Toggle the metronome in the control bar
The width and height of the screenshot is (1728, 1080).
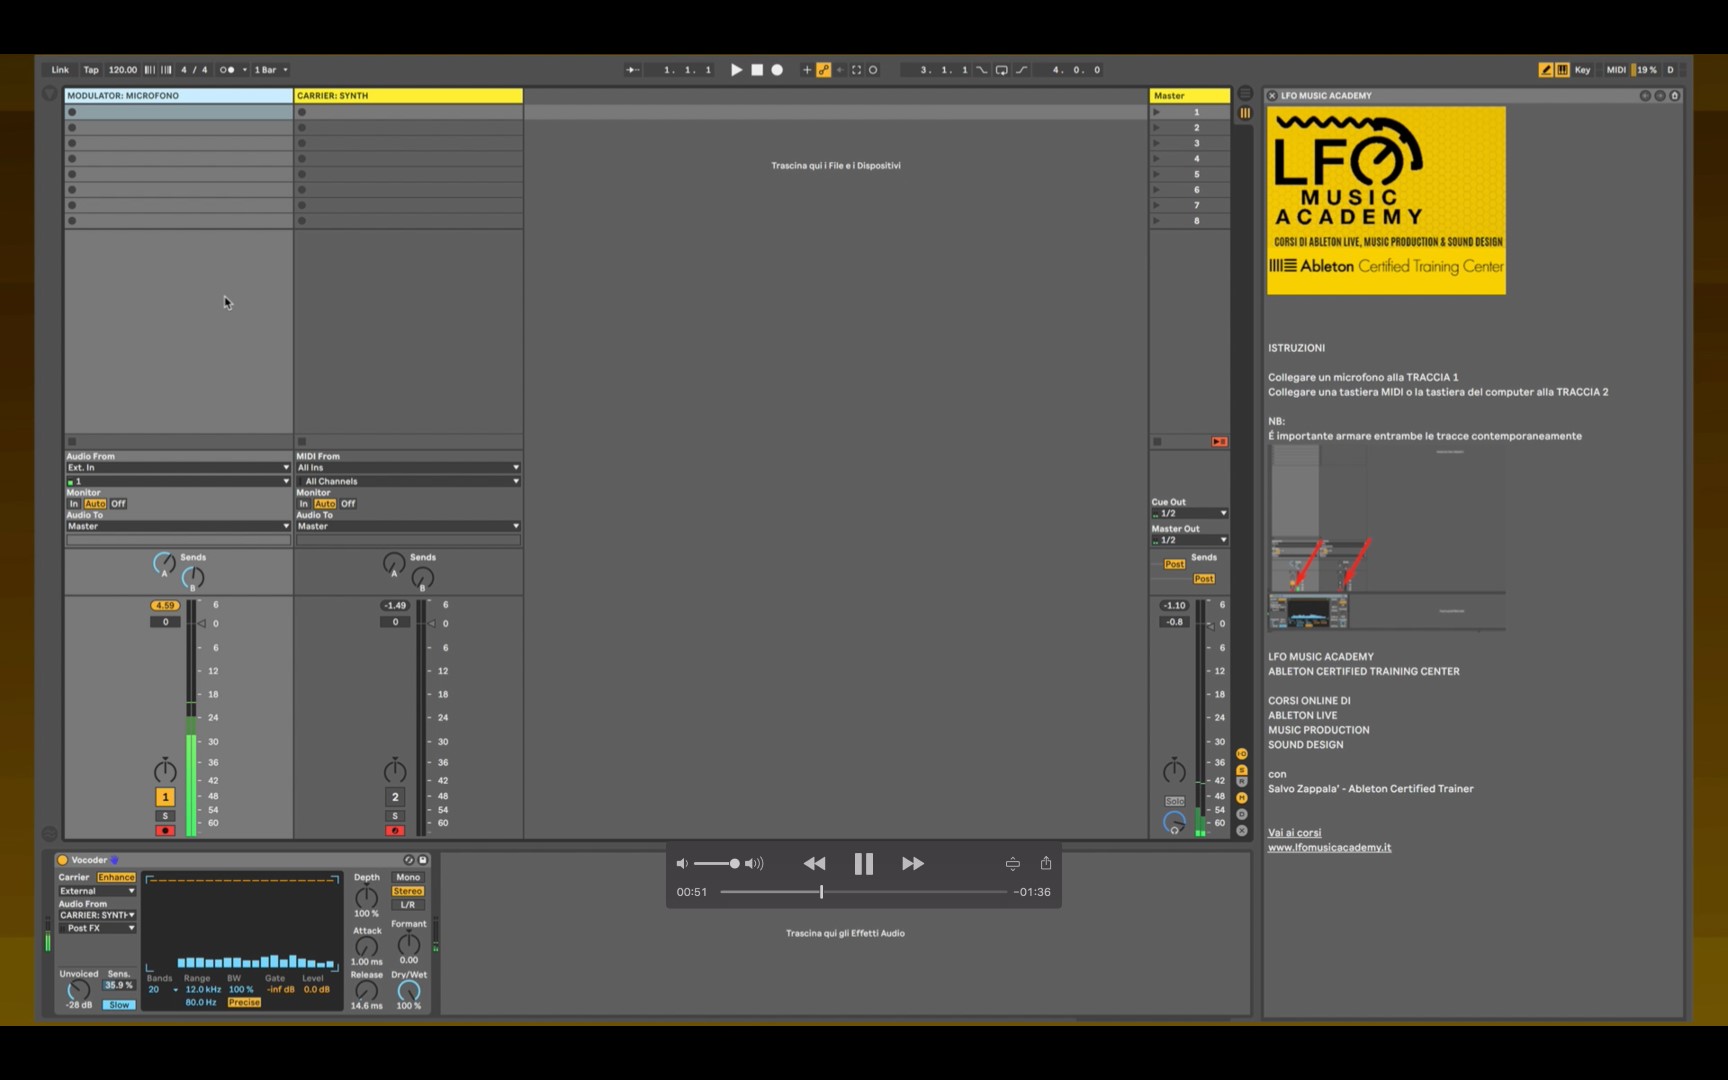pyautogui.click(x=227, y=70)
